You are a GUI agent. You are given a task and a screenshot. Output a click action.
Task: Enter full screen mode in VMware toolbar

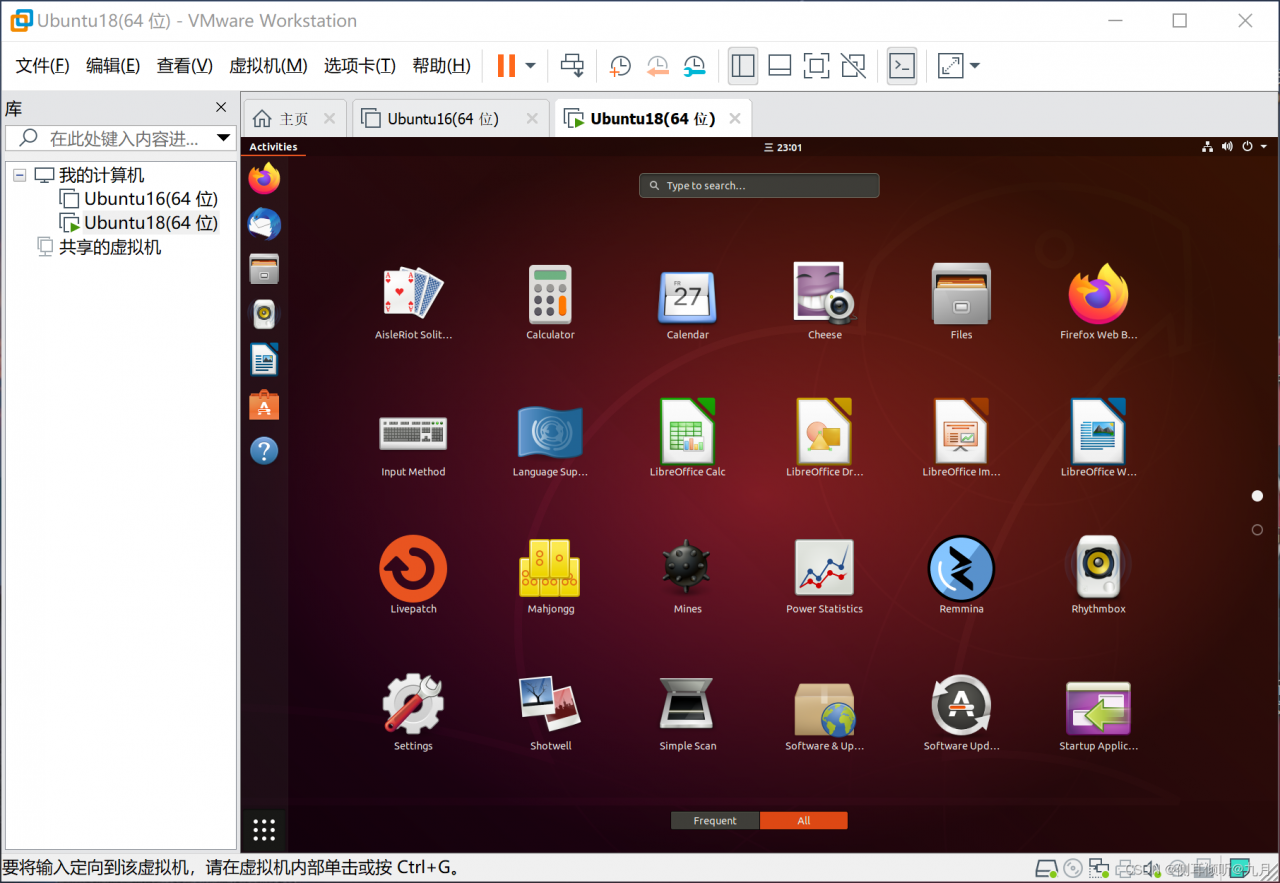816,66
